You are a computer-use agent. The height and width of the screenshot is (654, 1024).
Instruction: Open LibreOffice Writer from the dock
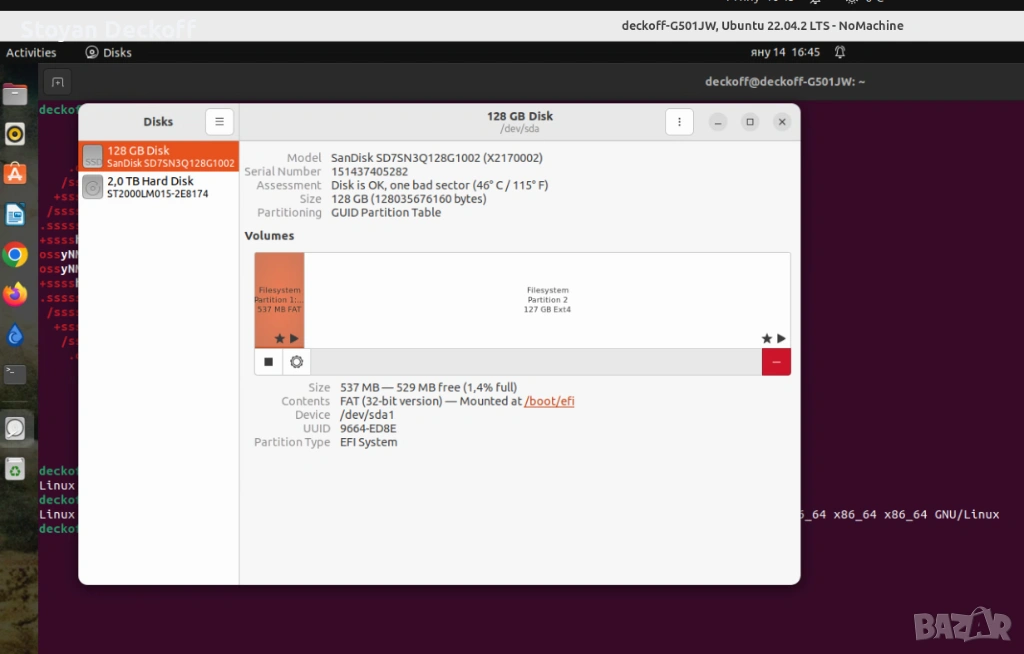[x=15, y=214]
